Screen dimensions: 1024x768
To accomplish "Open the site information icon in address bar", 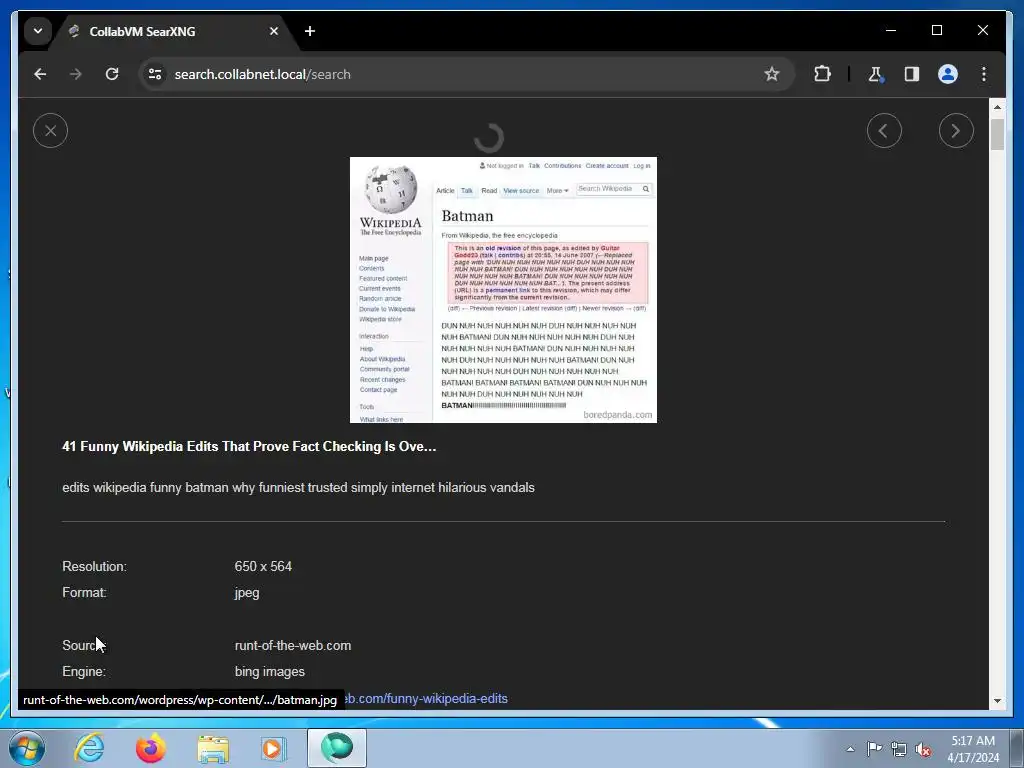I will pos(155,74).
